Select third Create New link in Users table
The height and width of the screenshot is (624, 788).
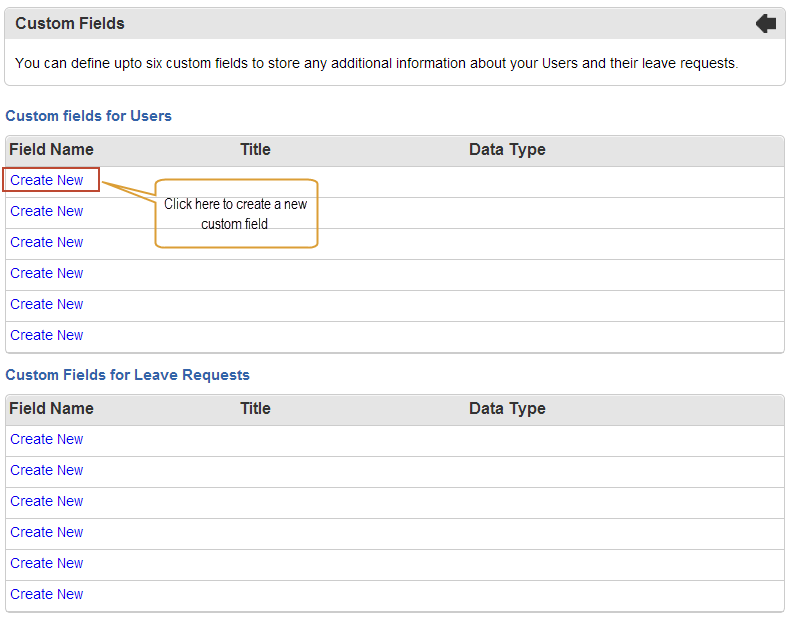click(x=47, y=242)
